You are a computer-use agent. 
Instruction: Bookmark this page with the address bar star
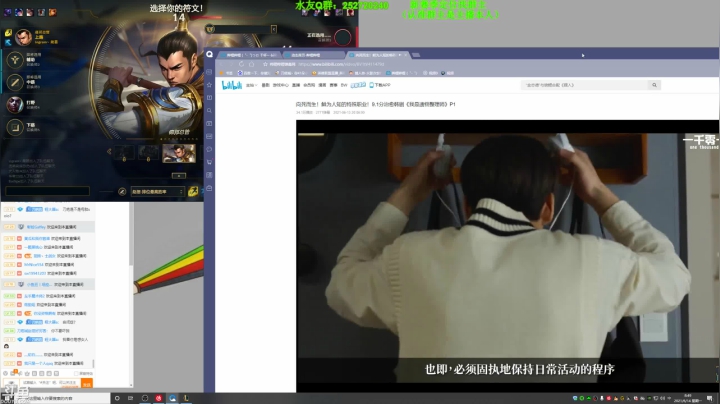click(265, 64)
